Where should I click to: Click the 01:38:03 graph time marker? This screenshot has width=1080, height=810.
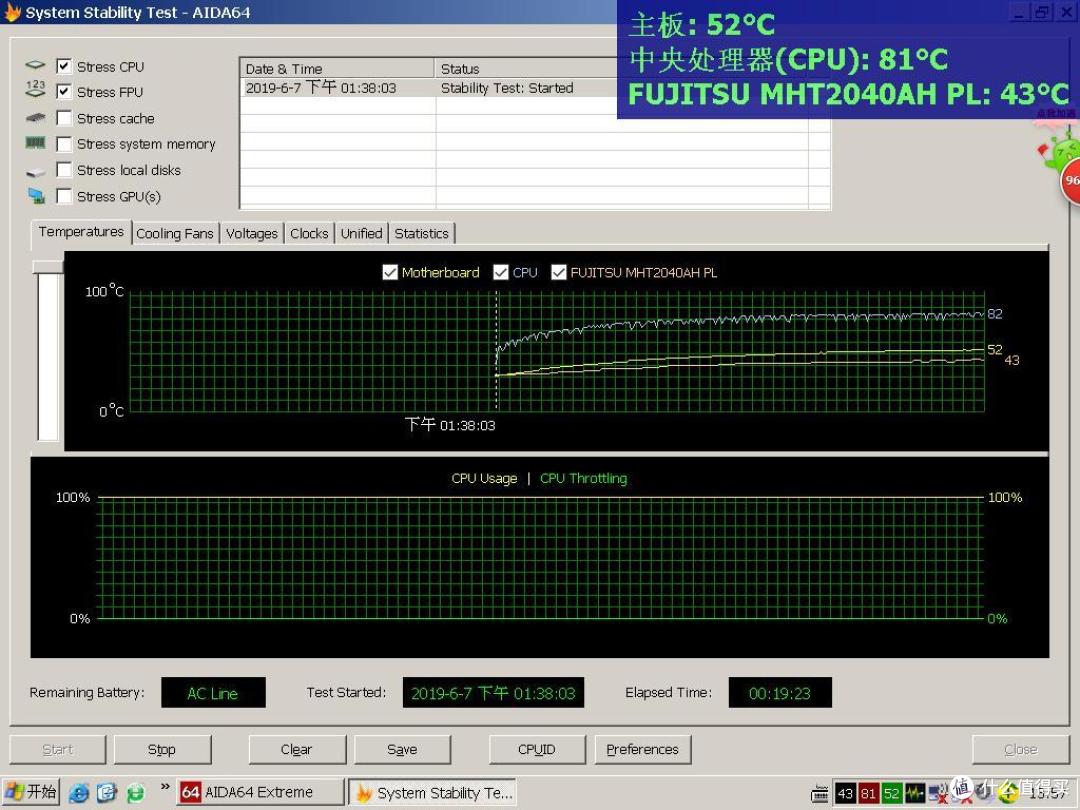coord(450,425)
